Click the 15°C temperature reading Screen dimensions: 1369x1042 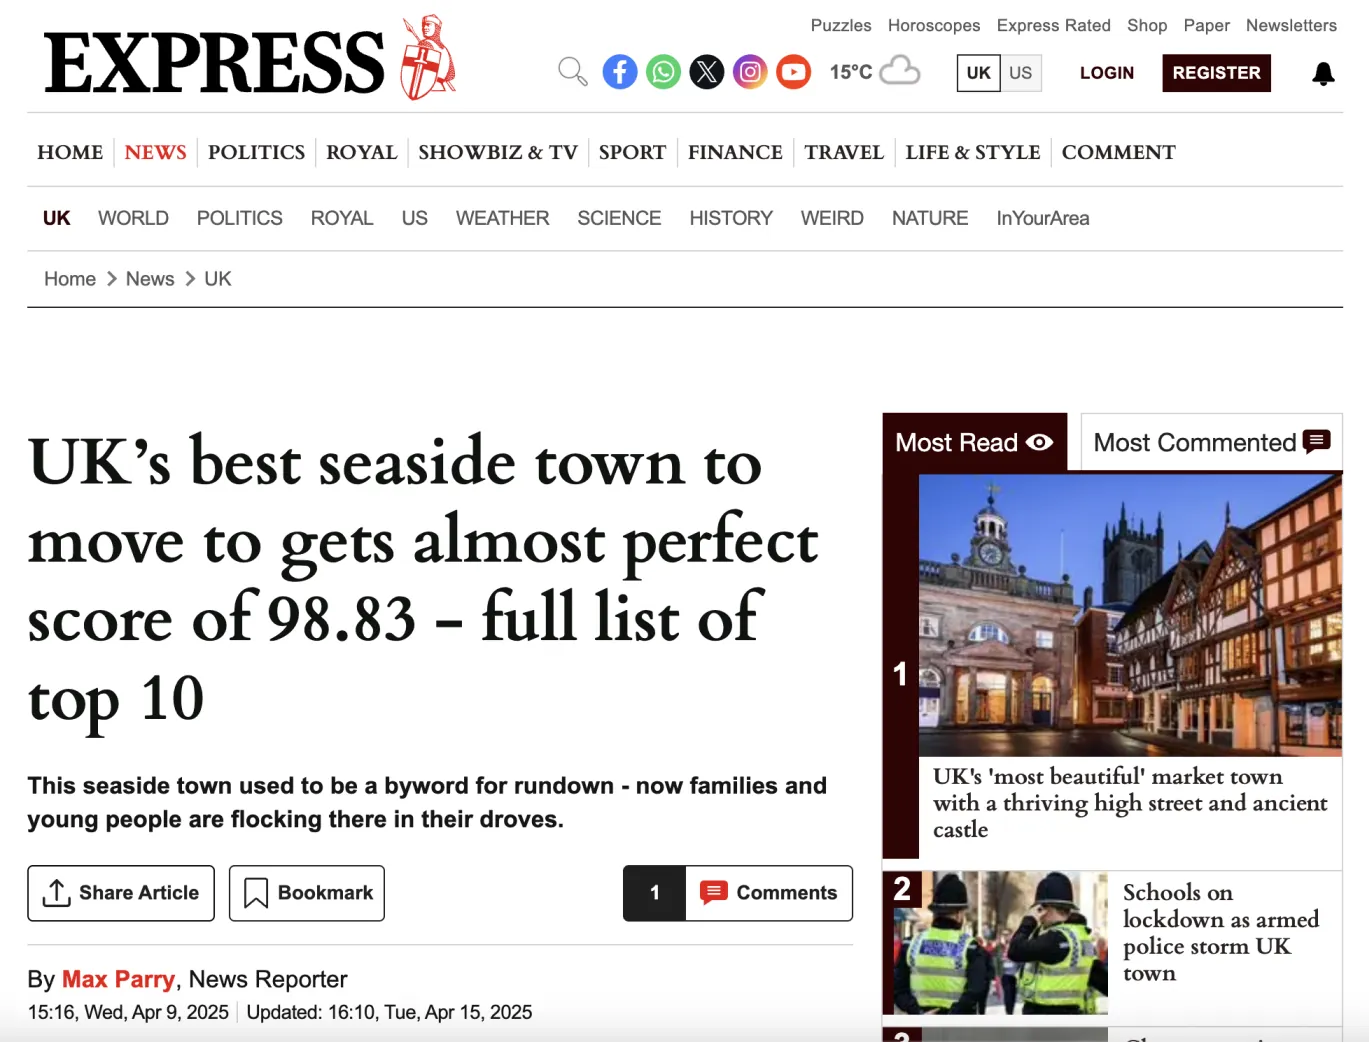(x=851, y=72)
